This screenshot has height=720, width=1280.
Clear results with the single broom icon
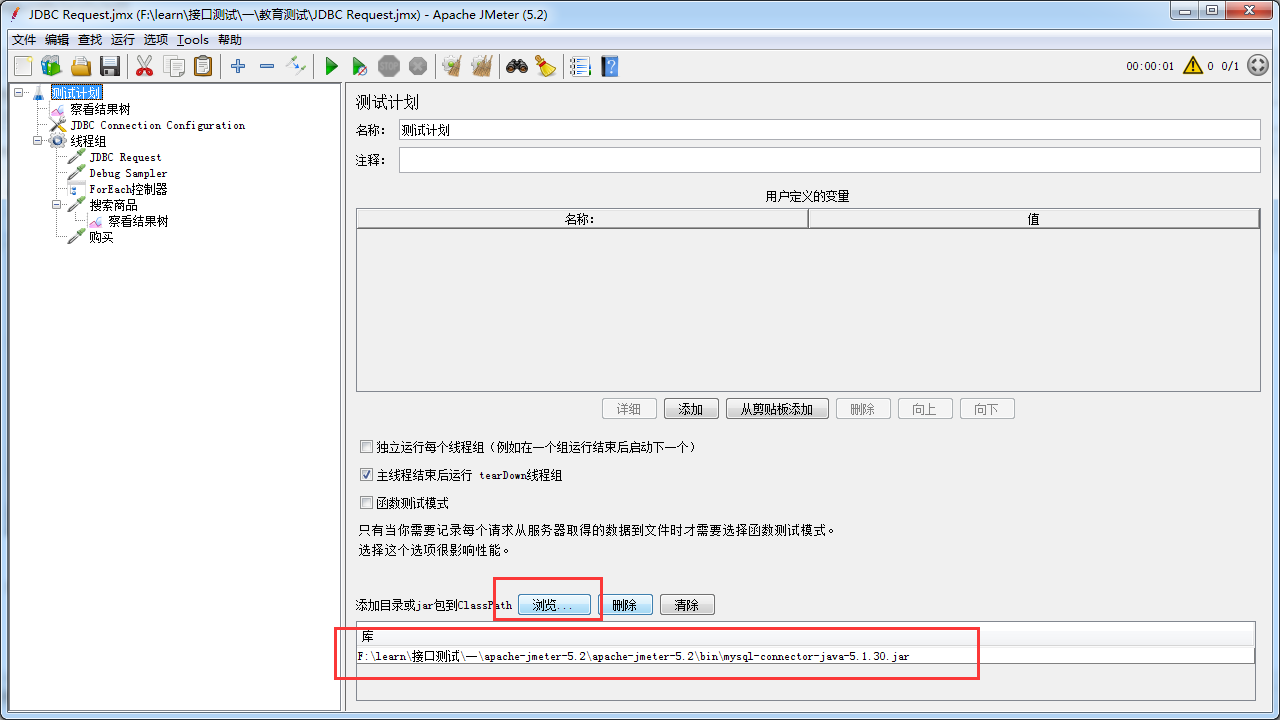click(452, 66)
